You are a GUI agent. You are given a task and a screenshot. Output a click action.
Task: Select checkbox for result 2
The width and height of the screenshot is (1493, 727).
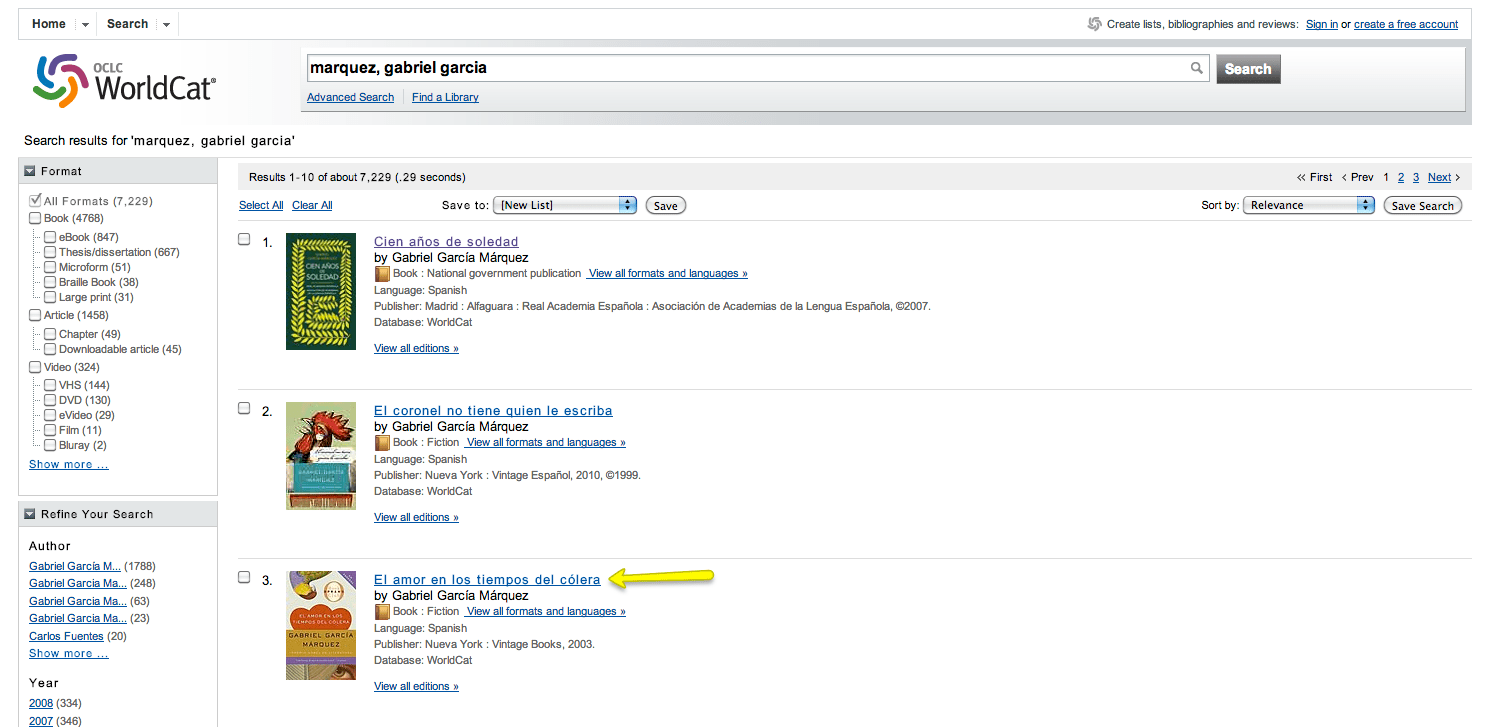click(244, 408)
